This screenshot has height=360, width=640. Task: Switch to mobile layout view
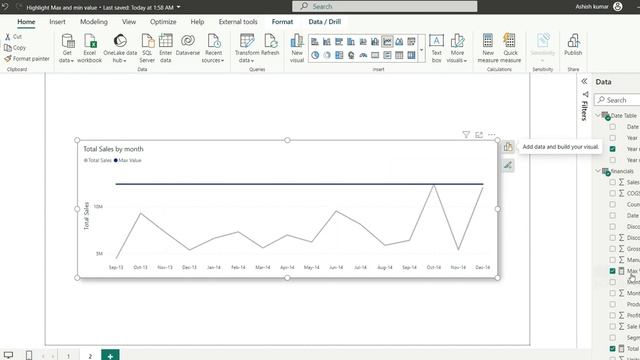click(x=29, y=355)
